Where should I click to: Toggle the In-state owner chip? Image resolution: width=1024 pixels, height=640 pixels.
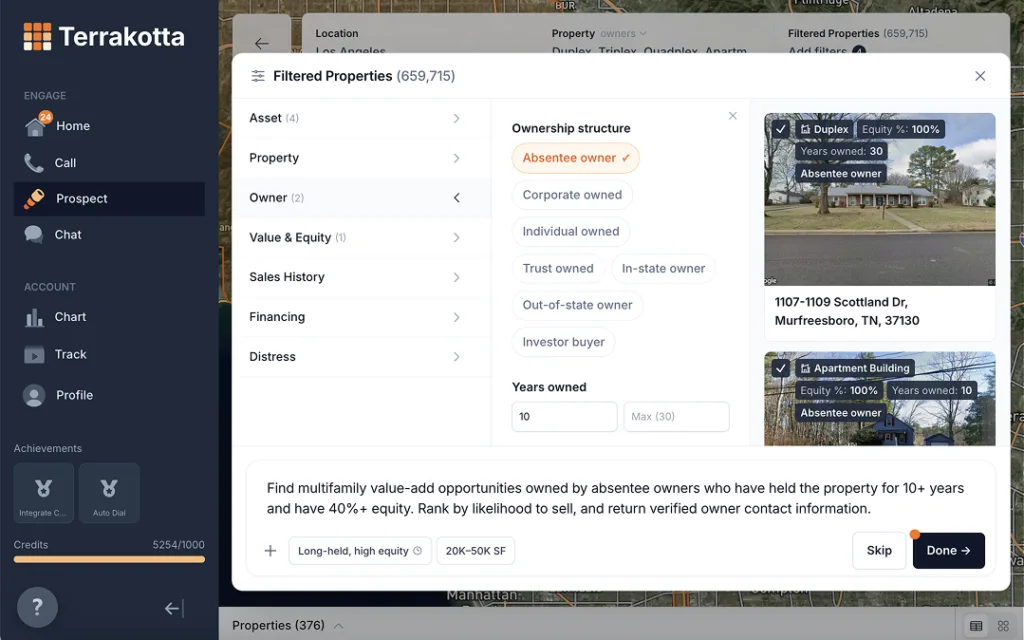(x=663, y=268)
